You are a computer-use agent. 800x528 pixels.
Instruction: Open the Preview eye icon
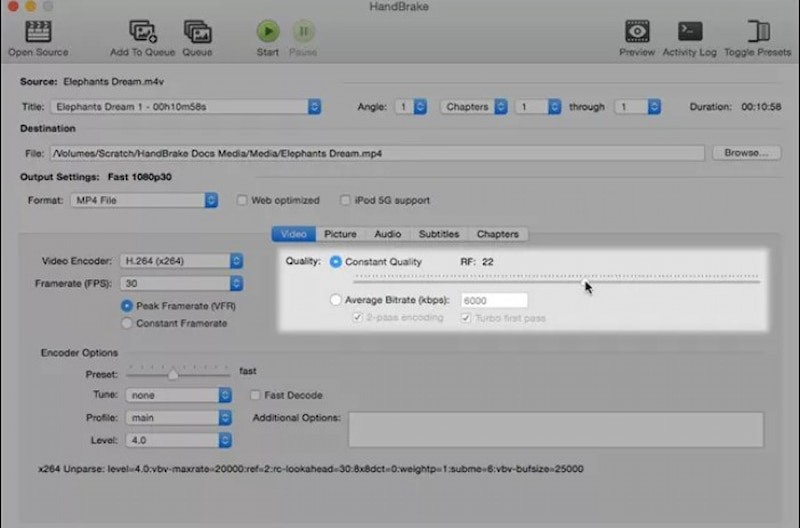(637, 32)
